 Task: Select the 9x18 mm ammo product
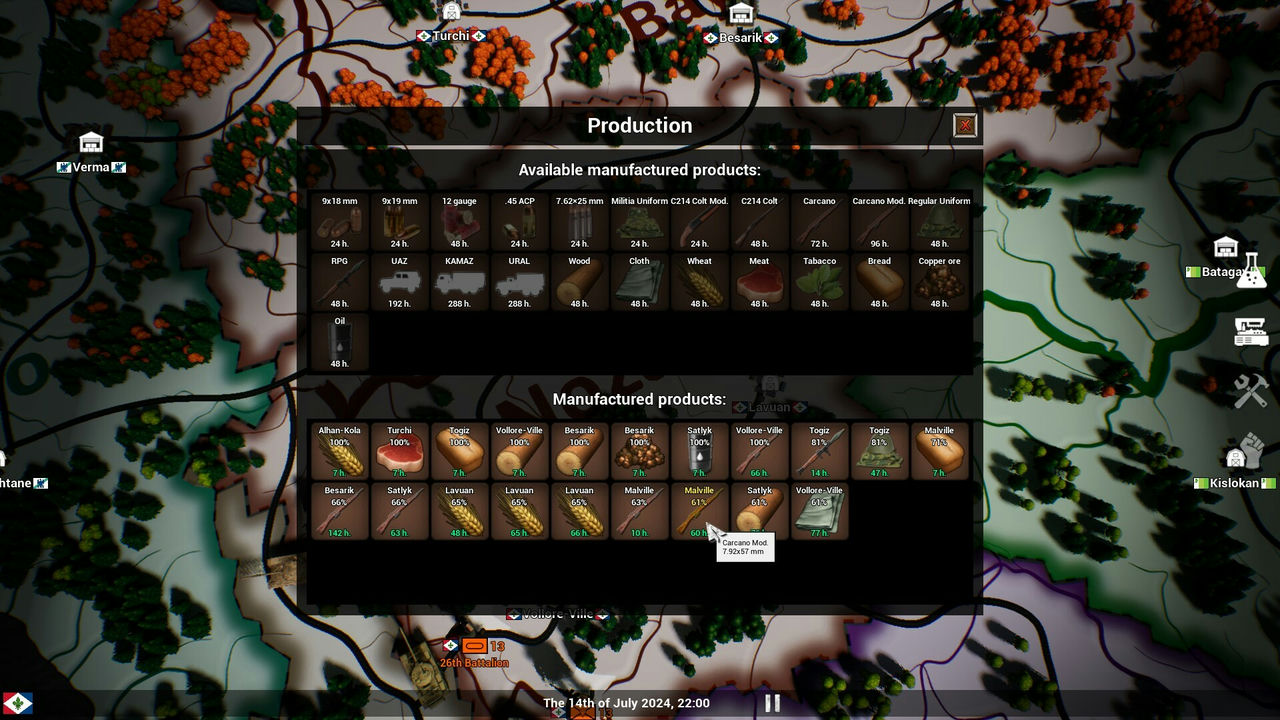[x=339, y=223]
